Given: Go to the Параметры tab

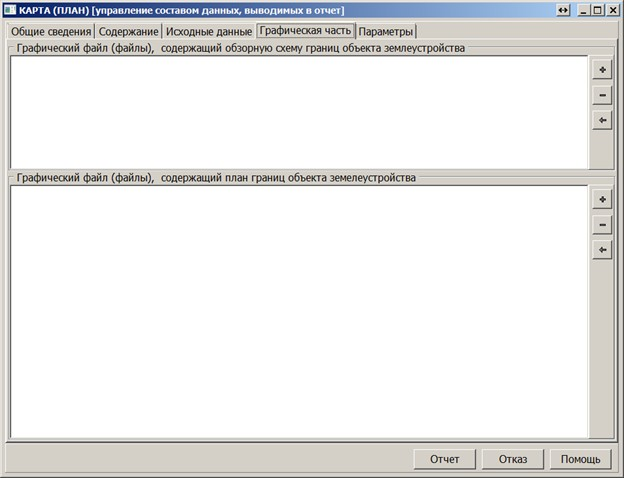Looking at the screenshot, I should (386, 31).
